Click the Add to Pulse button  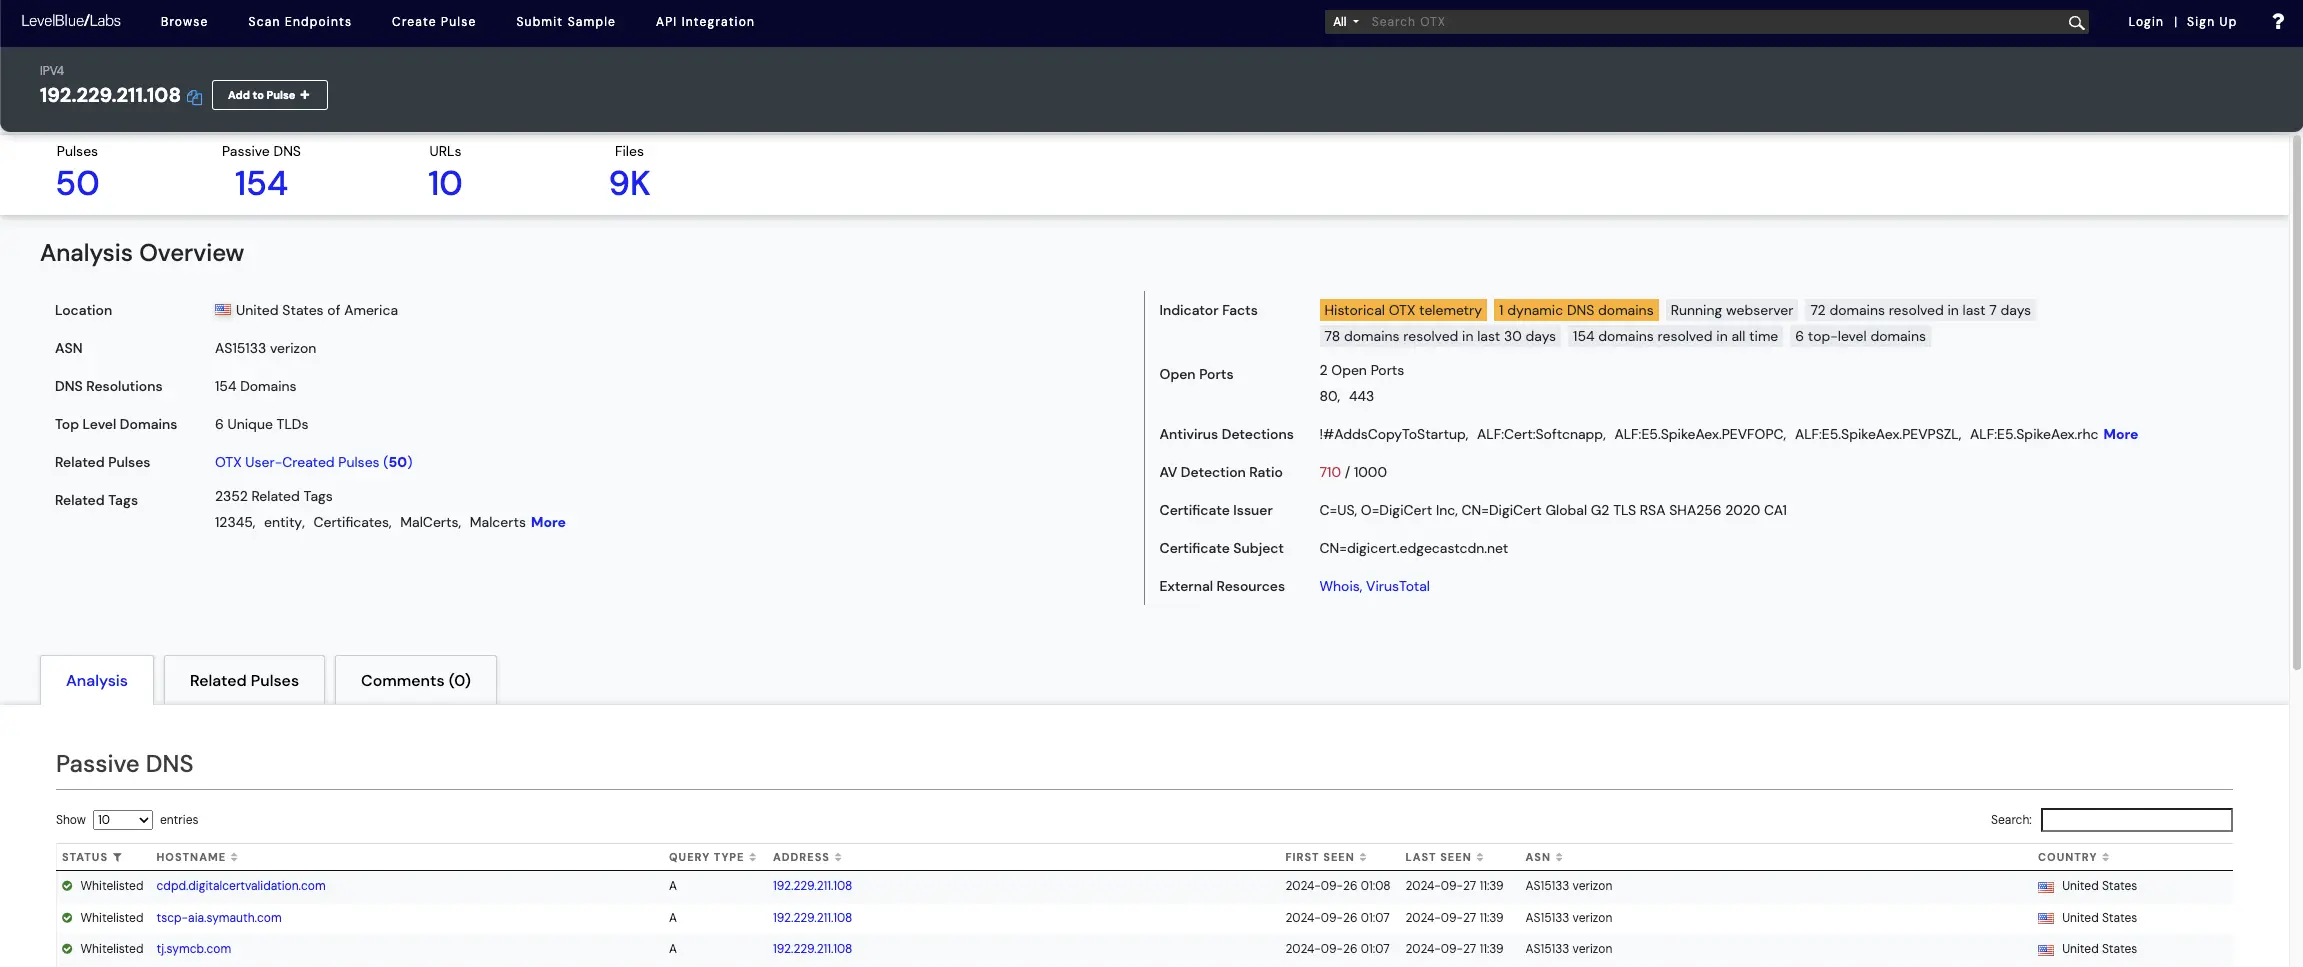point(269,95)
